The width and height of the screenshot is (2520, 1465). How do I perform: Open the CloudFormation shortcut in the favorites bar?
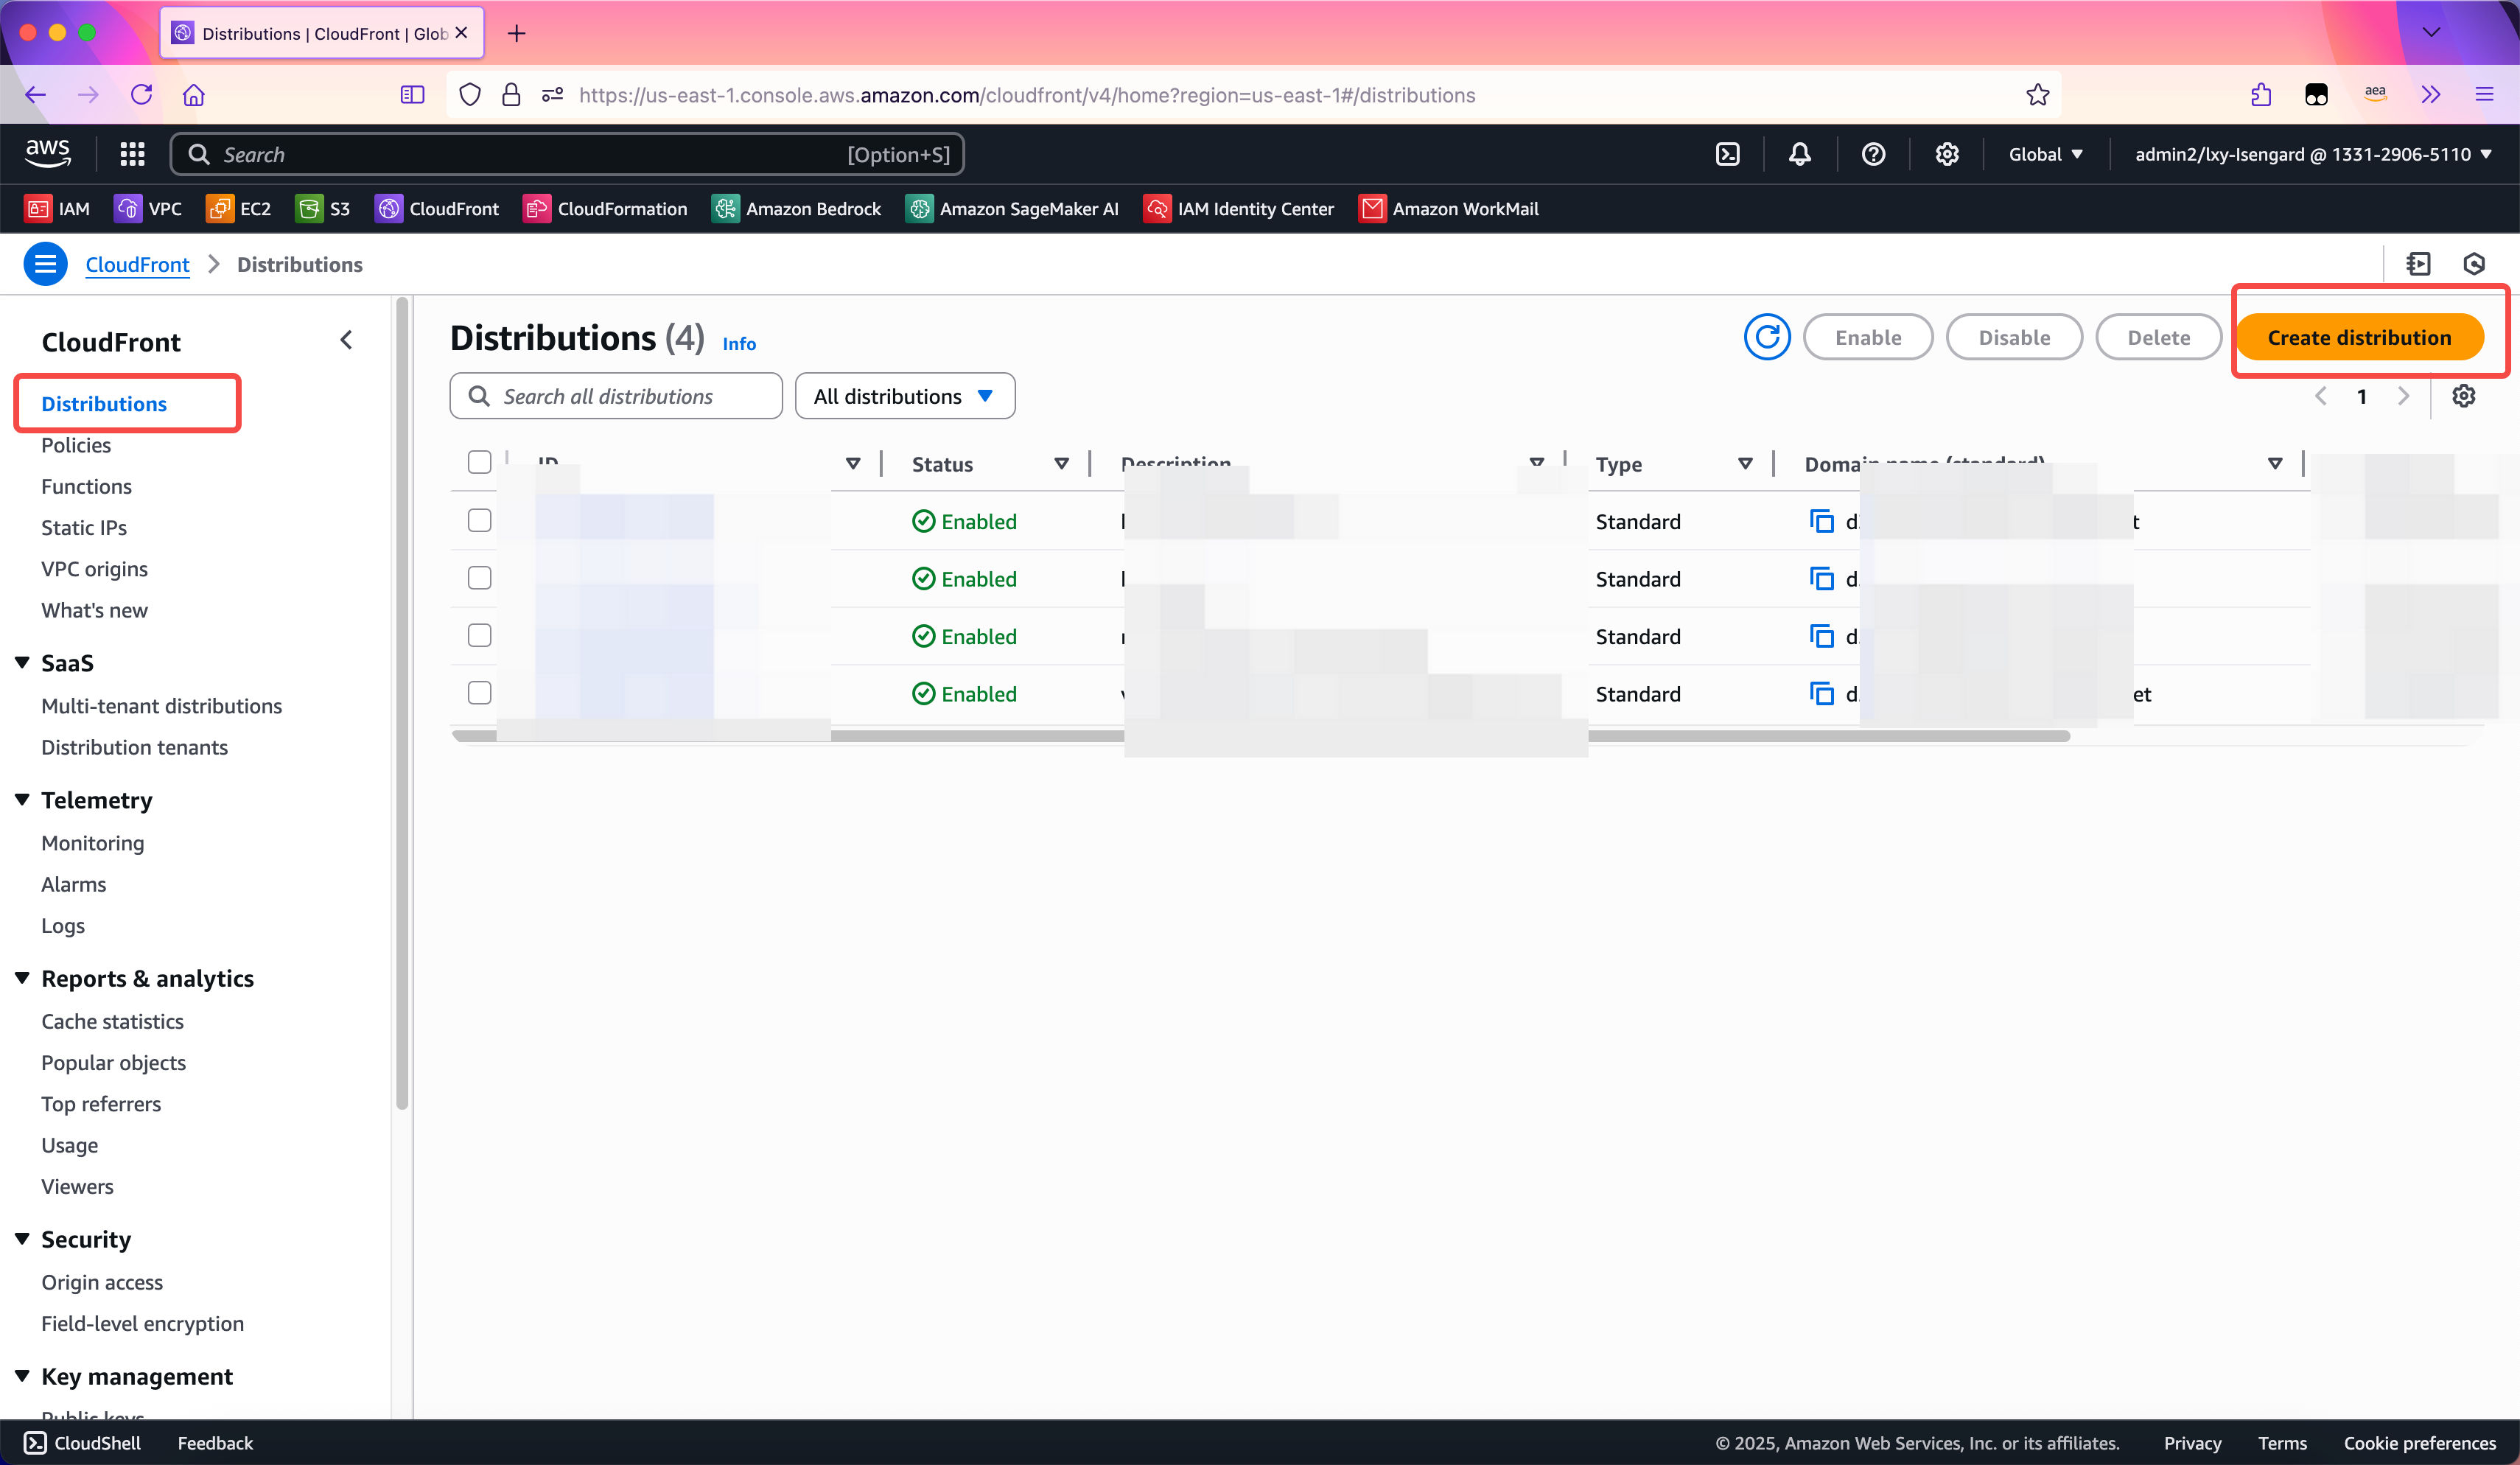coord(605,208)
